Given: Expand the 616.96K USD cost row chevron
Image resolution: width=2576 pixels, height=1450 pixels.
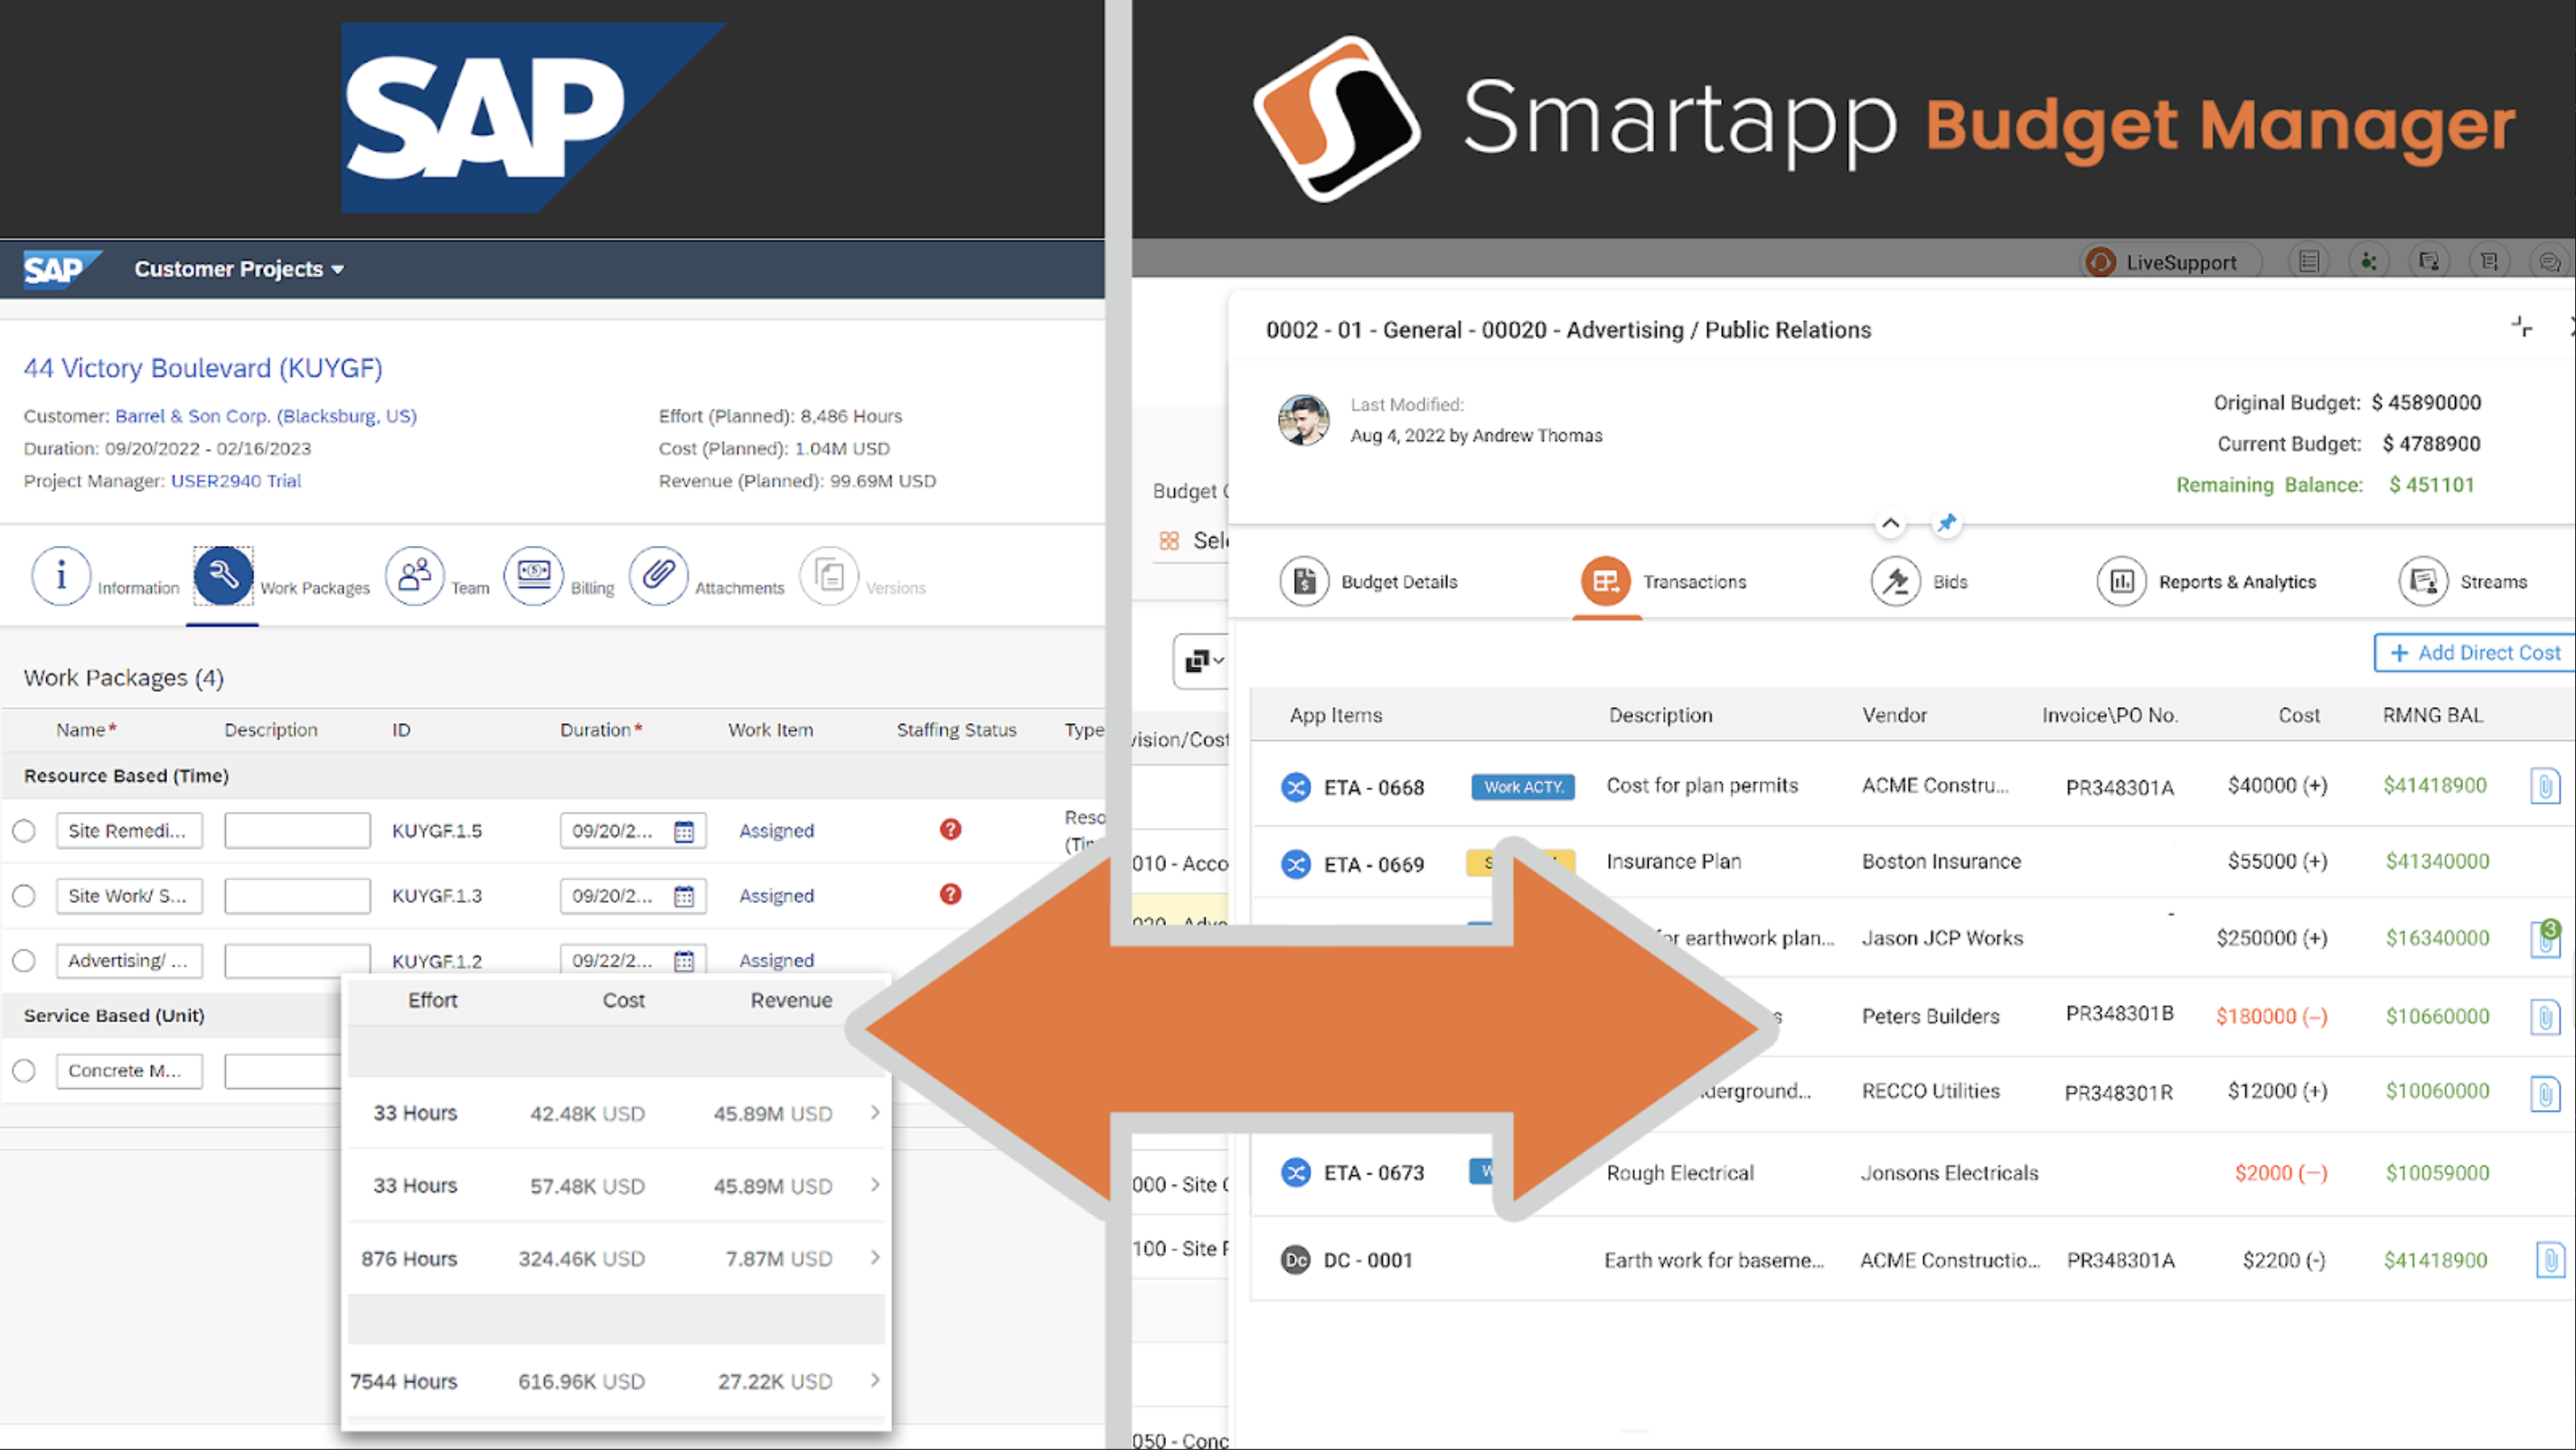Looking at the screenshot, I should coord(875,1380).
